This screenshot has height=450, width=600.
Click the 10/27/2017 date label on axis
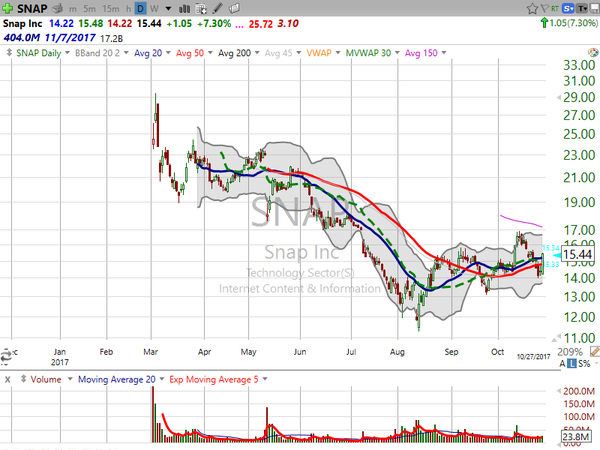point(533,357)
